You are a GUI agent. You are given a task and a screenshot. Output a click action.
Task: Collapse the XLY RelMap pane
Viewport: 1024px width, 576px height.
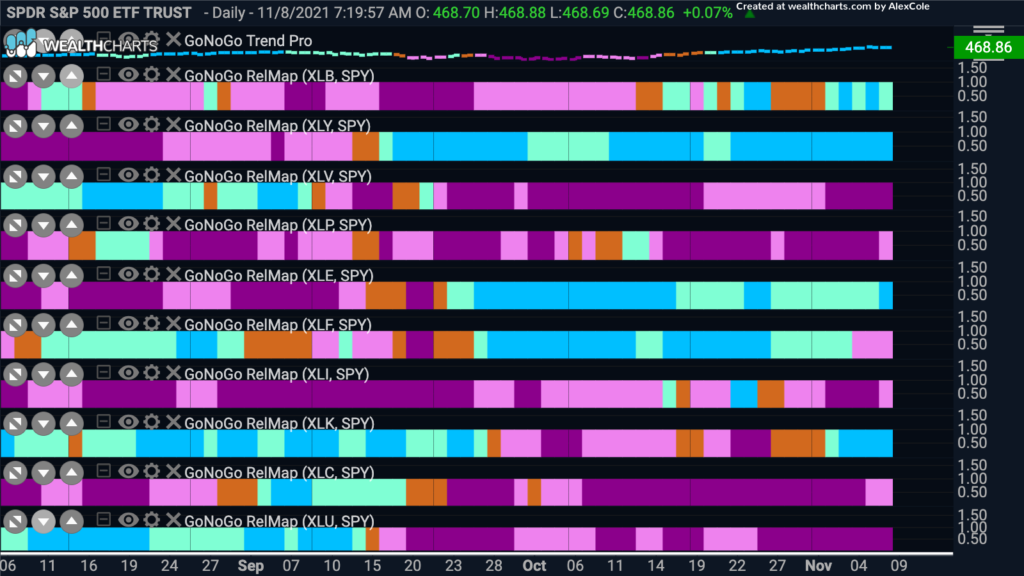(103, 123)
